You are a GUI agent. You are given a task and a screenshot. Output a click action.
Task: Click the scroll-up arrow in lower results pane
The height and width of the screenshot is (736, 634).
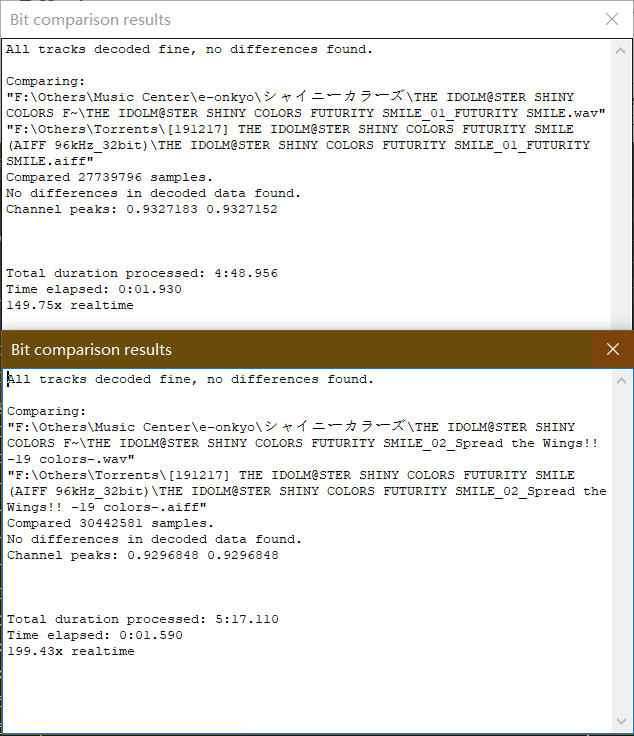pyautogui.click(x=621, y=381)
